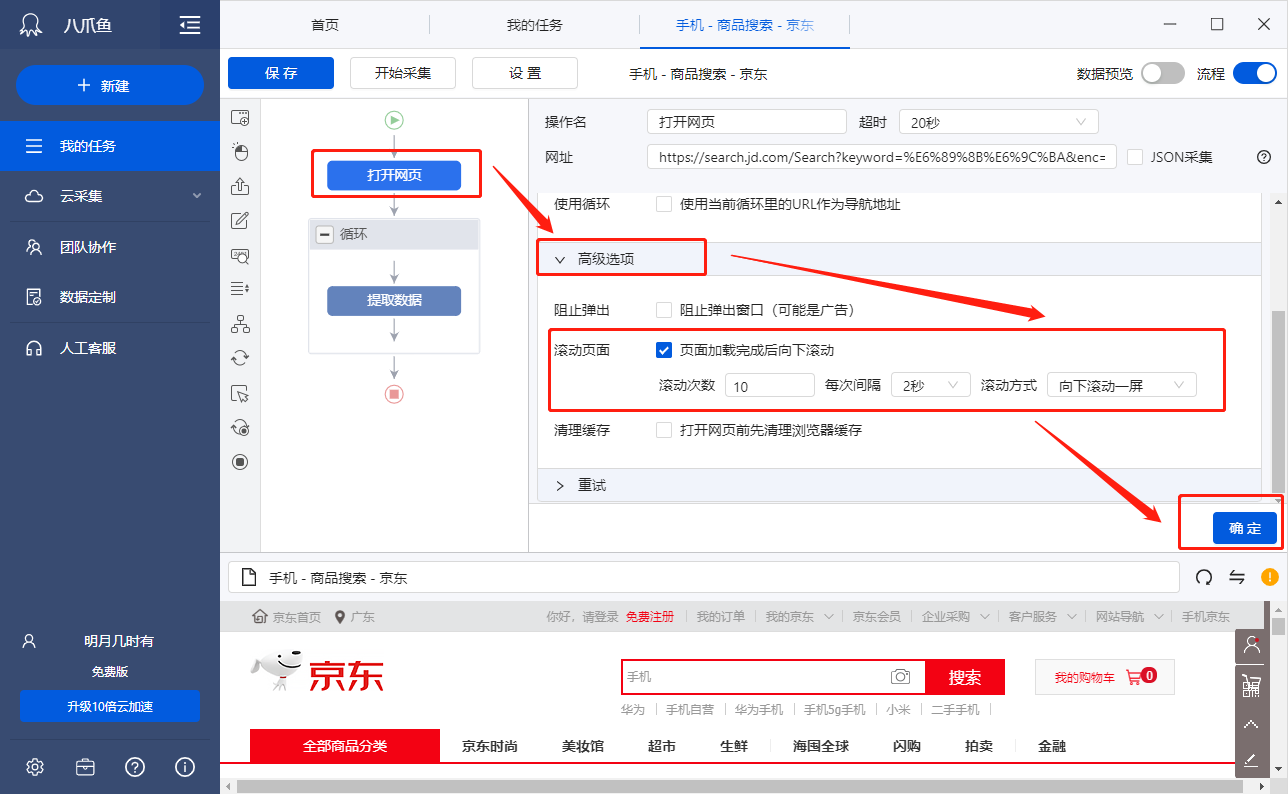Click the green start node in the workflow
Viewport: 1288px width, 794px height.
pos(394,120)
